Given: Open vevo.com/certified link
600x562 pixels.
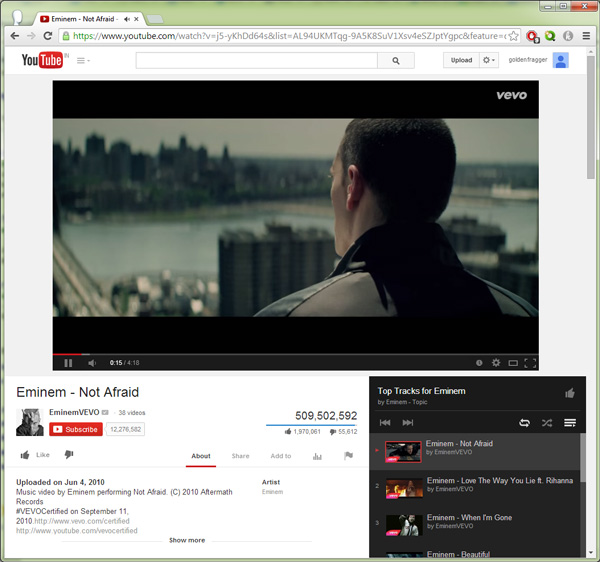Looking at the screenshot, I should [x=82, y=521].
